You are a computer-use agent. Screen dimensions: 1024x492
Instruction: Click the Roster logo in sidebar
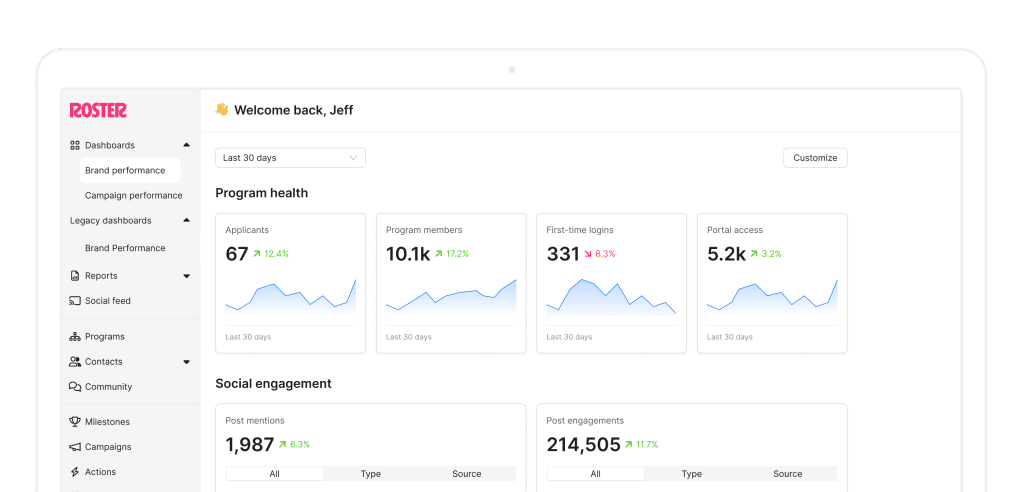pos(98,110)
